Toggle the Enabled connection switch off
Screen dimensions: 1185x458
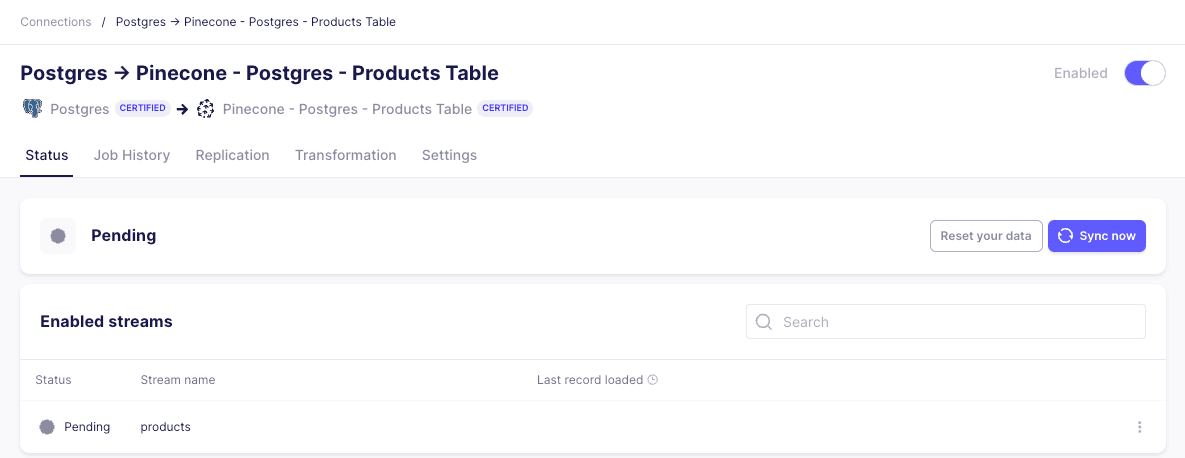point(1144,73)
